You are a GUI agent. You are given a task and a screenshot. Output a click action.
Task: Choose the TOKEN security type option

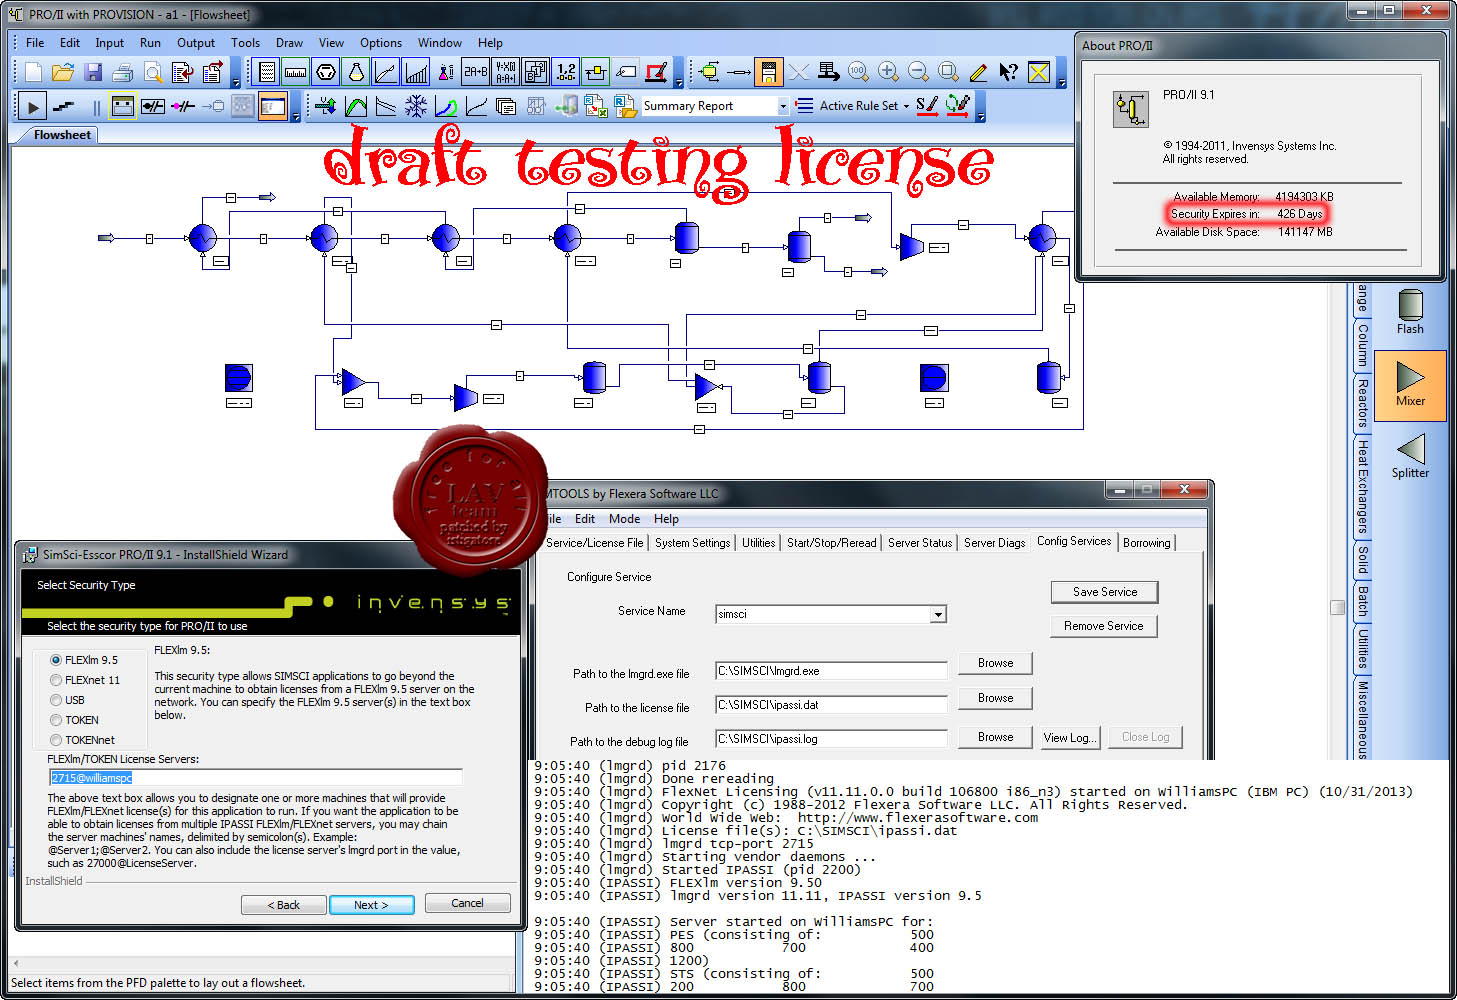(56, 720)
